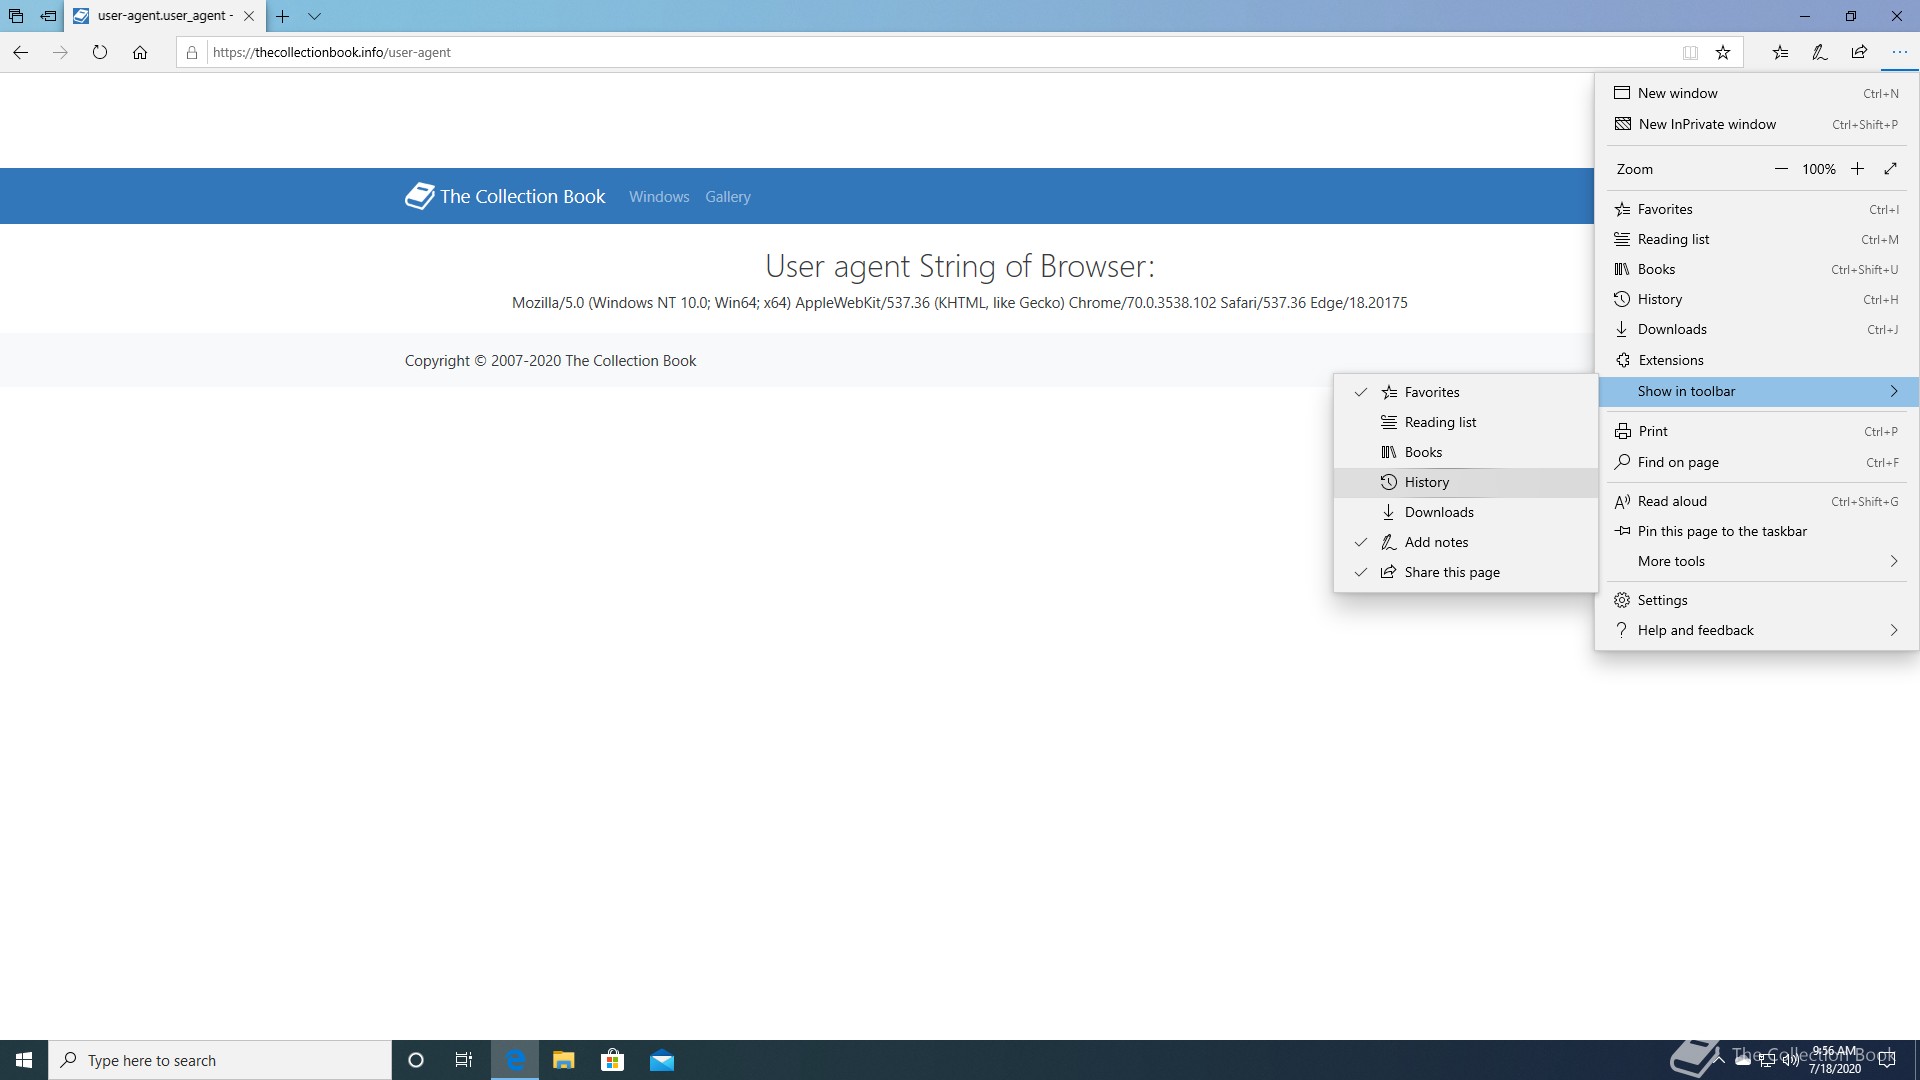Open Favorites from main menu
Image resolution: width=1920 pixels, height=1080 pixels.
tap(1757, 209)
